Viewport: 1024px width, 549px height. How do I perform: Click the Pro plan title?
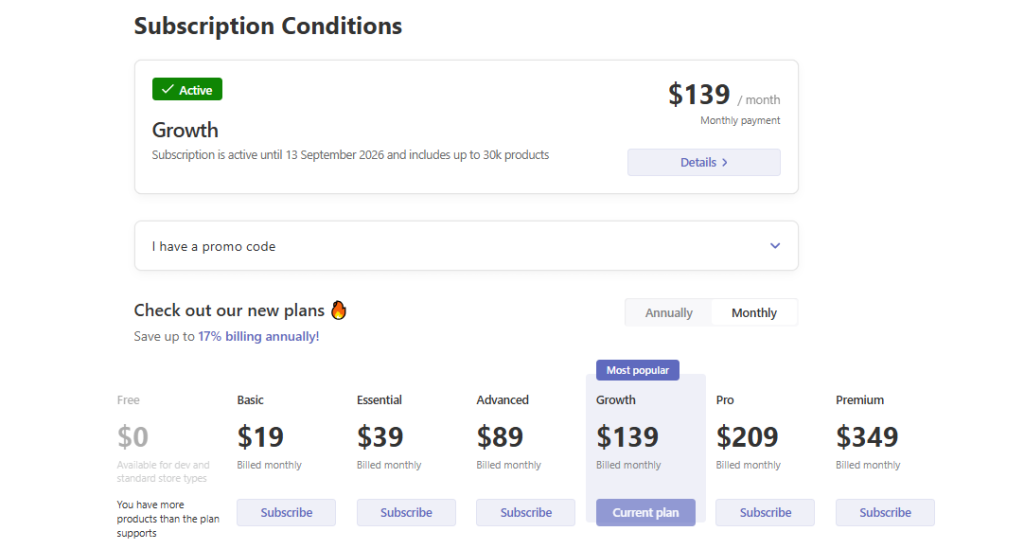pyautogui.click(x=725, y=400)
